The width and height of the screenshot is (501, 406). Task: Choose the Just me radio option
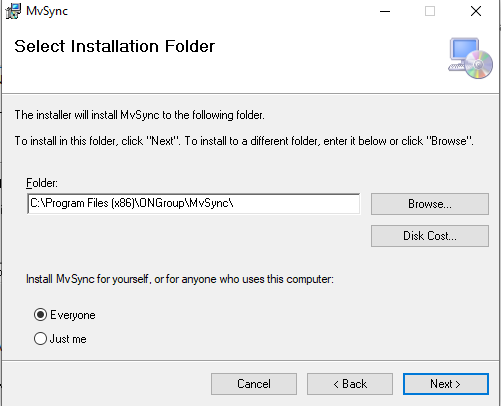coord(40,339)
